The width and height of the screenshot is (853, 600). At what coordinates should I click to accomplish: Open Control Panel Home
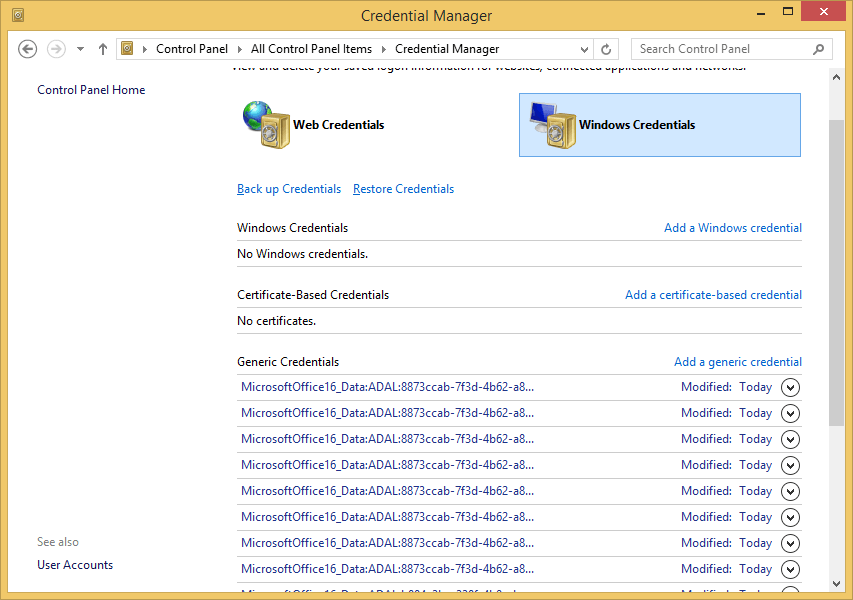coord(91,90)
